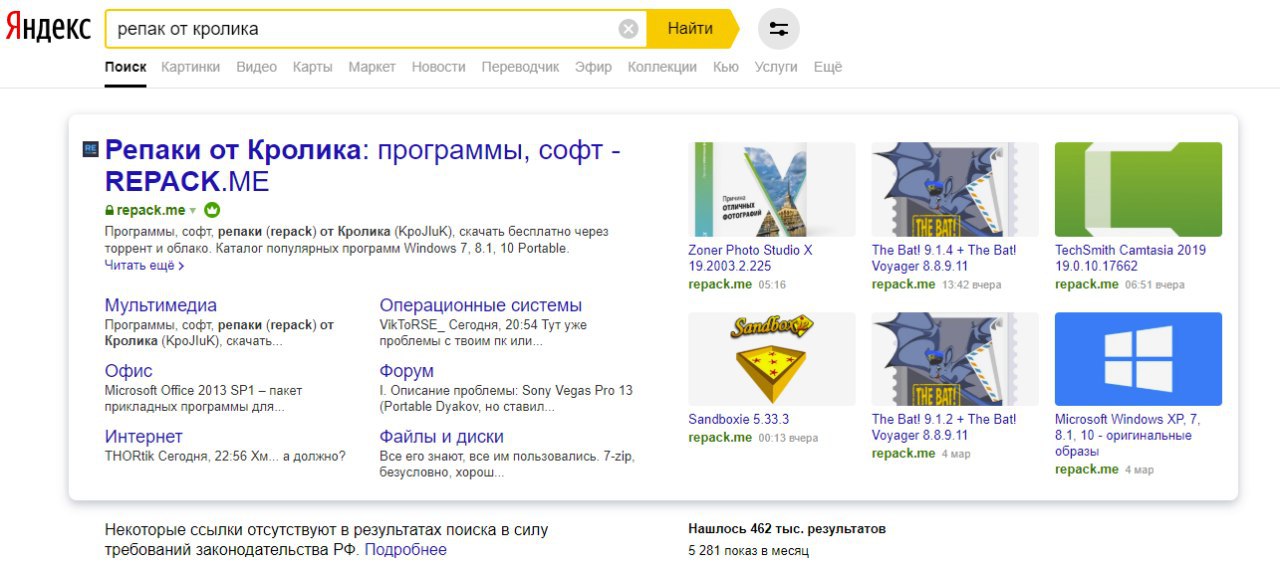Click repack.me under the Camtasia 2019 card
The width and height of the screenshot is (1280, 566).
(1086, 284)
